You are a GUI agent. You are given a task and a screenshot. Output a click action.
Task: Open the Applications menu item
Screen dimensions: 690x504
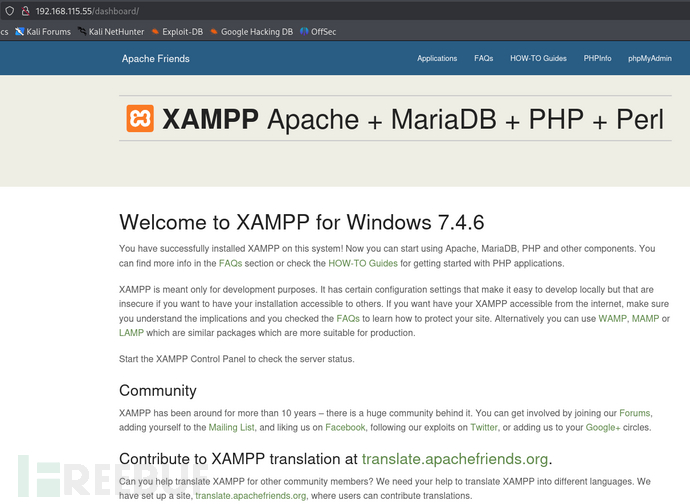point(437,58)
